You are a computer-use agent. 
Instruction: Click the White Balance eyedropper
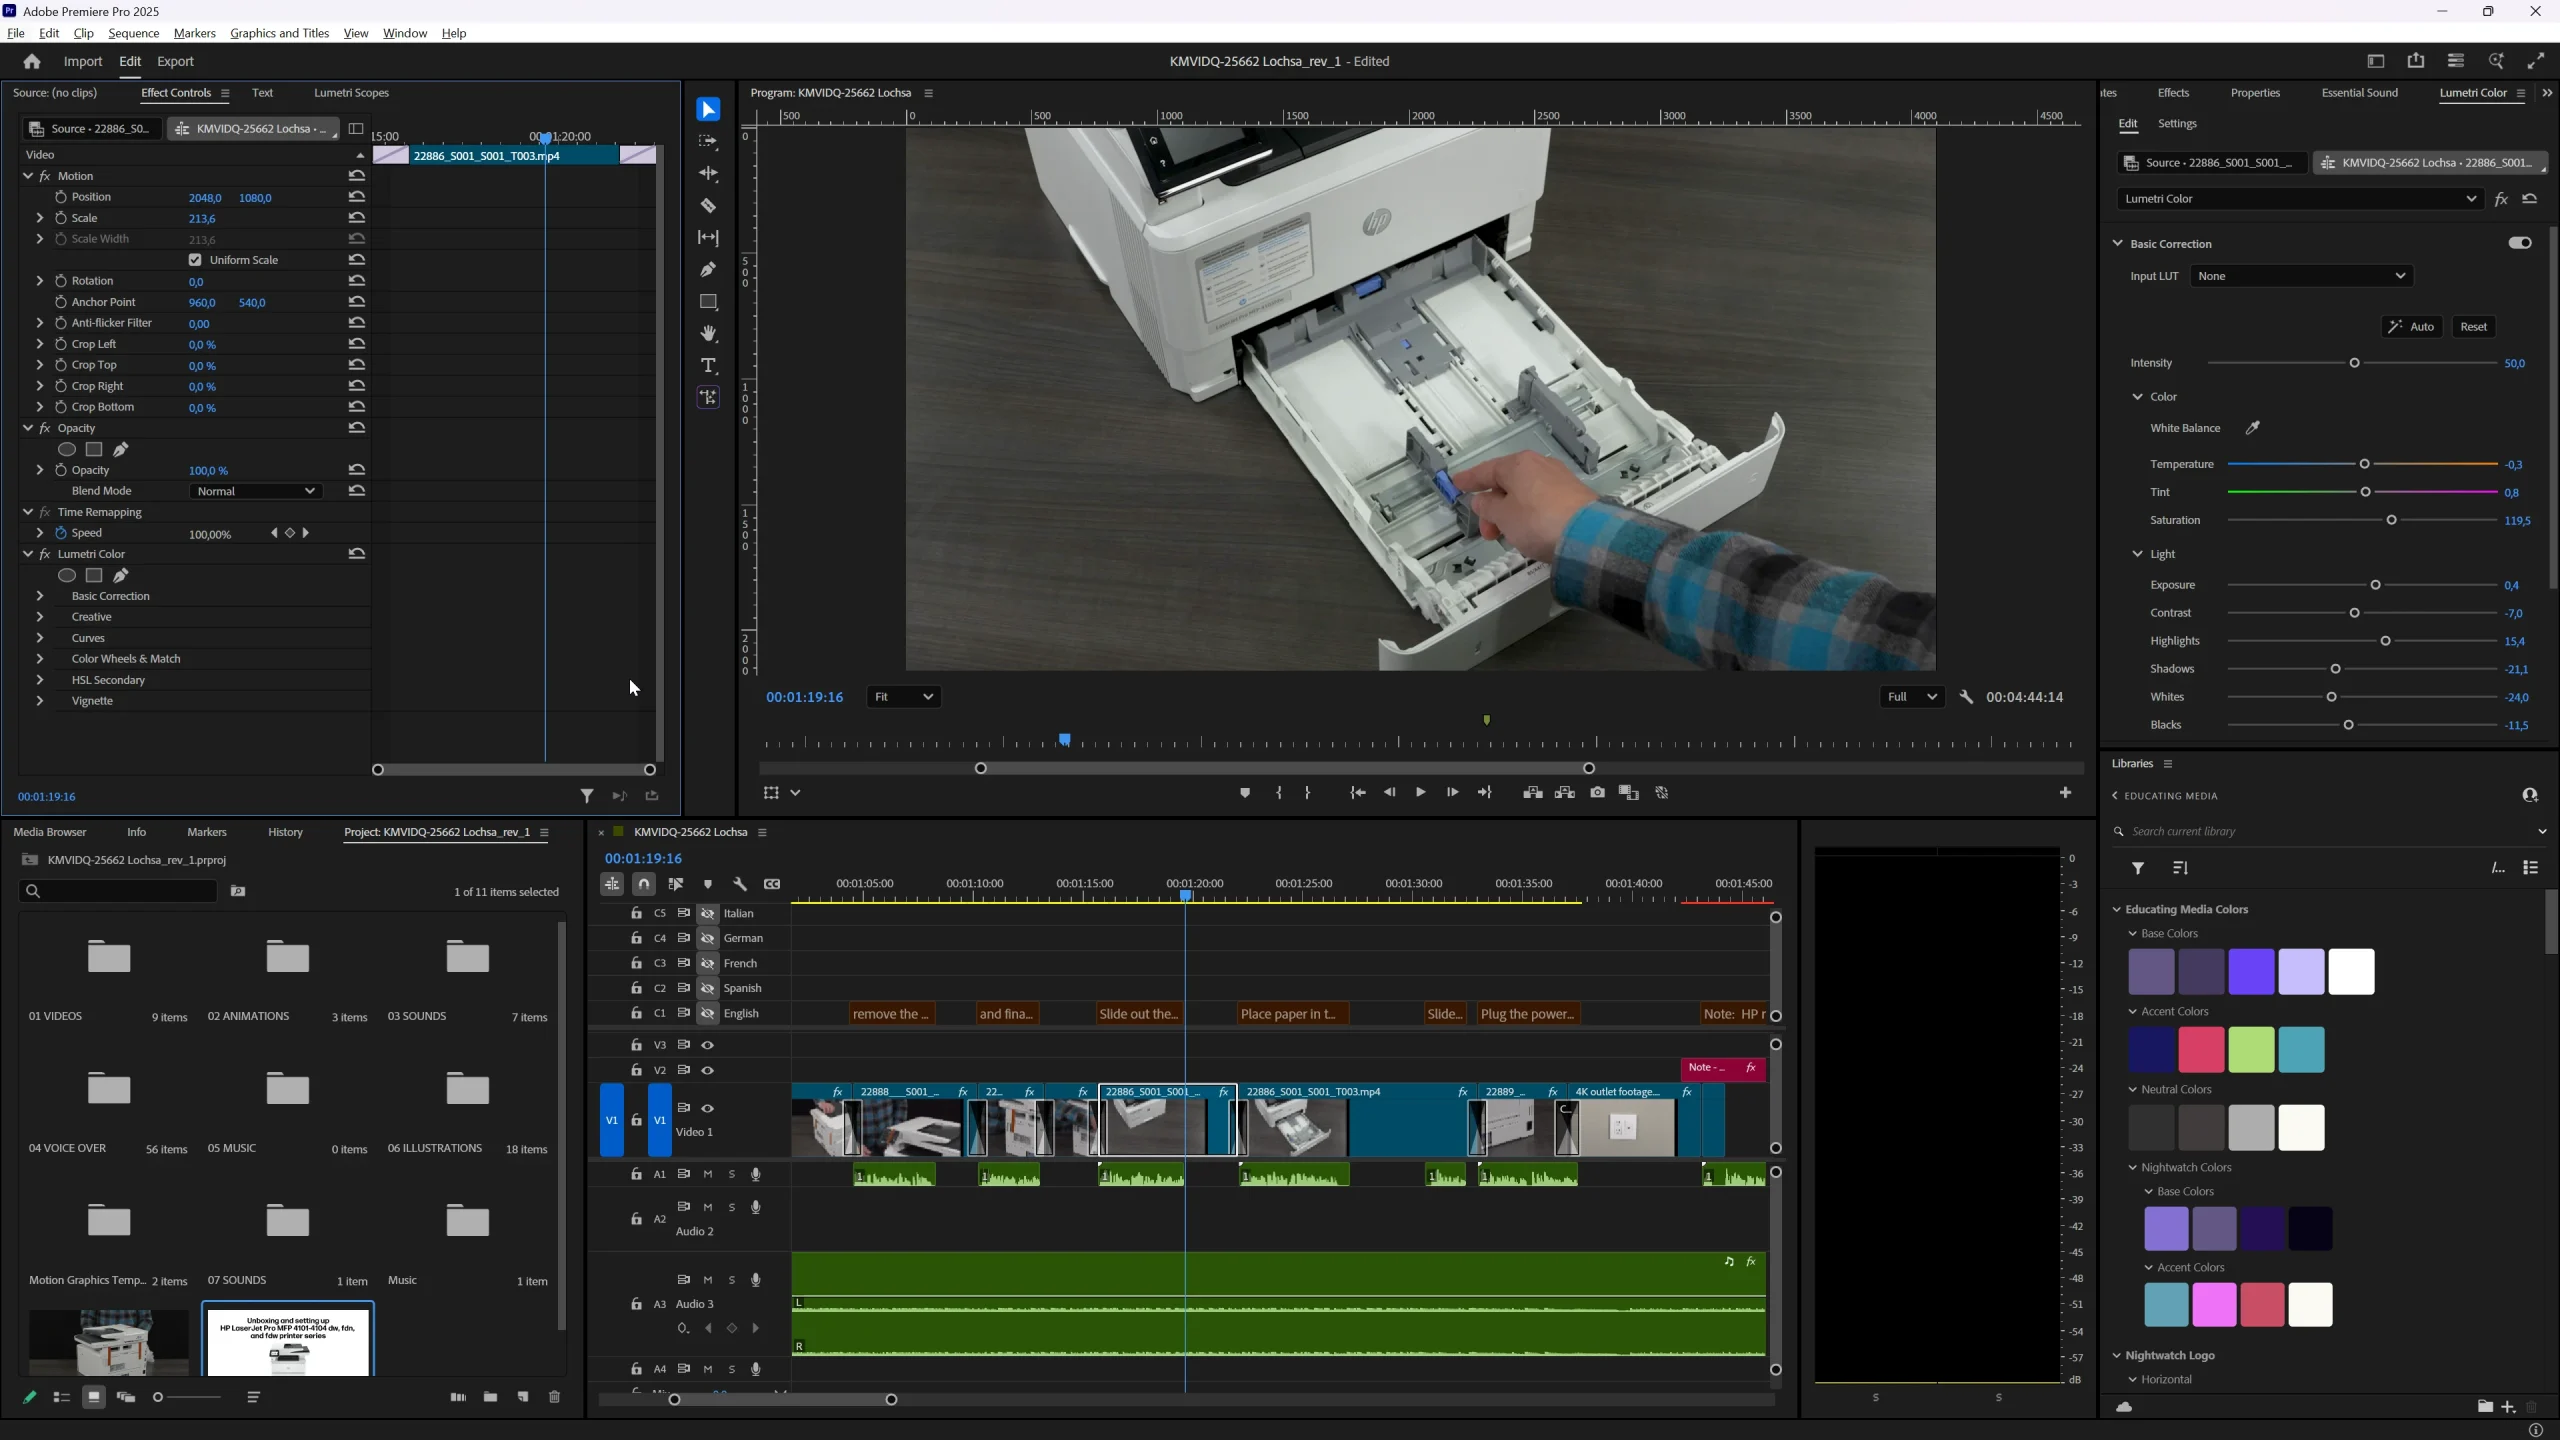[2252, 428]
